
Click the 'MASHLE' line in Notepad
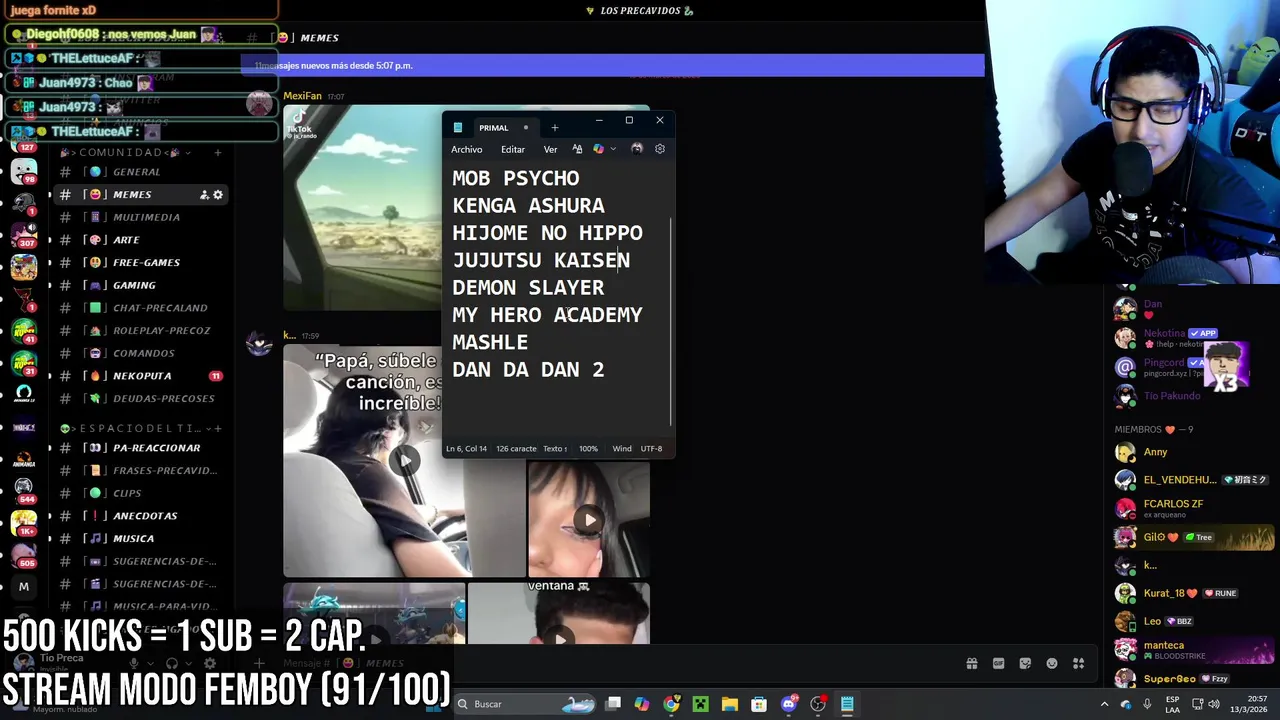[490, 342]
